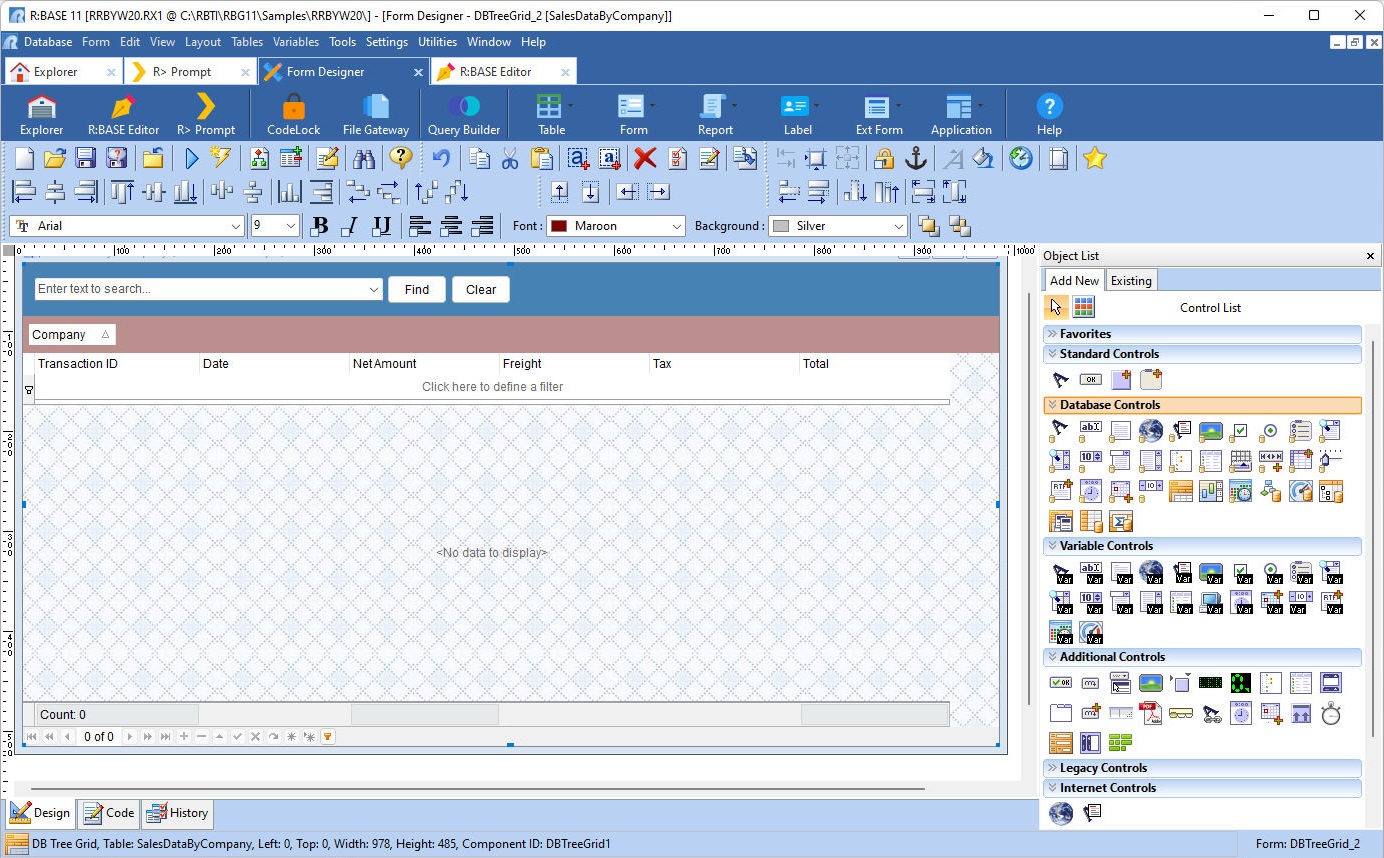Open the Maroon font color dropdown
Image resolution: width=1384 pixels, height=858 pixels.
(x=676, y=226)
